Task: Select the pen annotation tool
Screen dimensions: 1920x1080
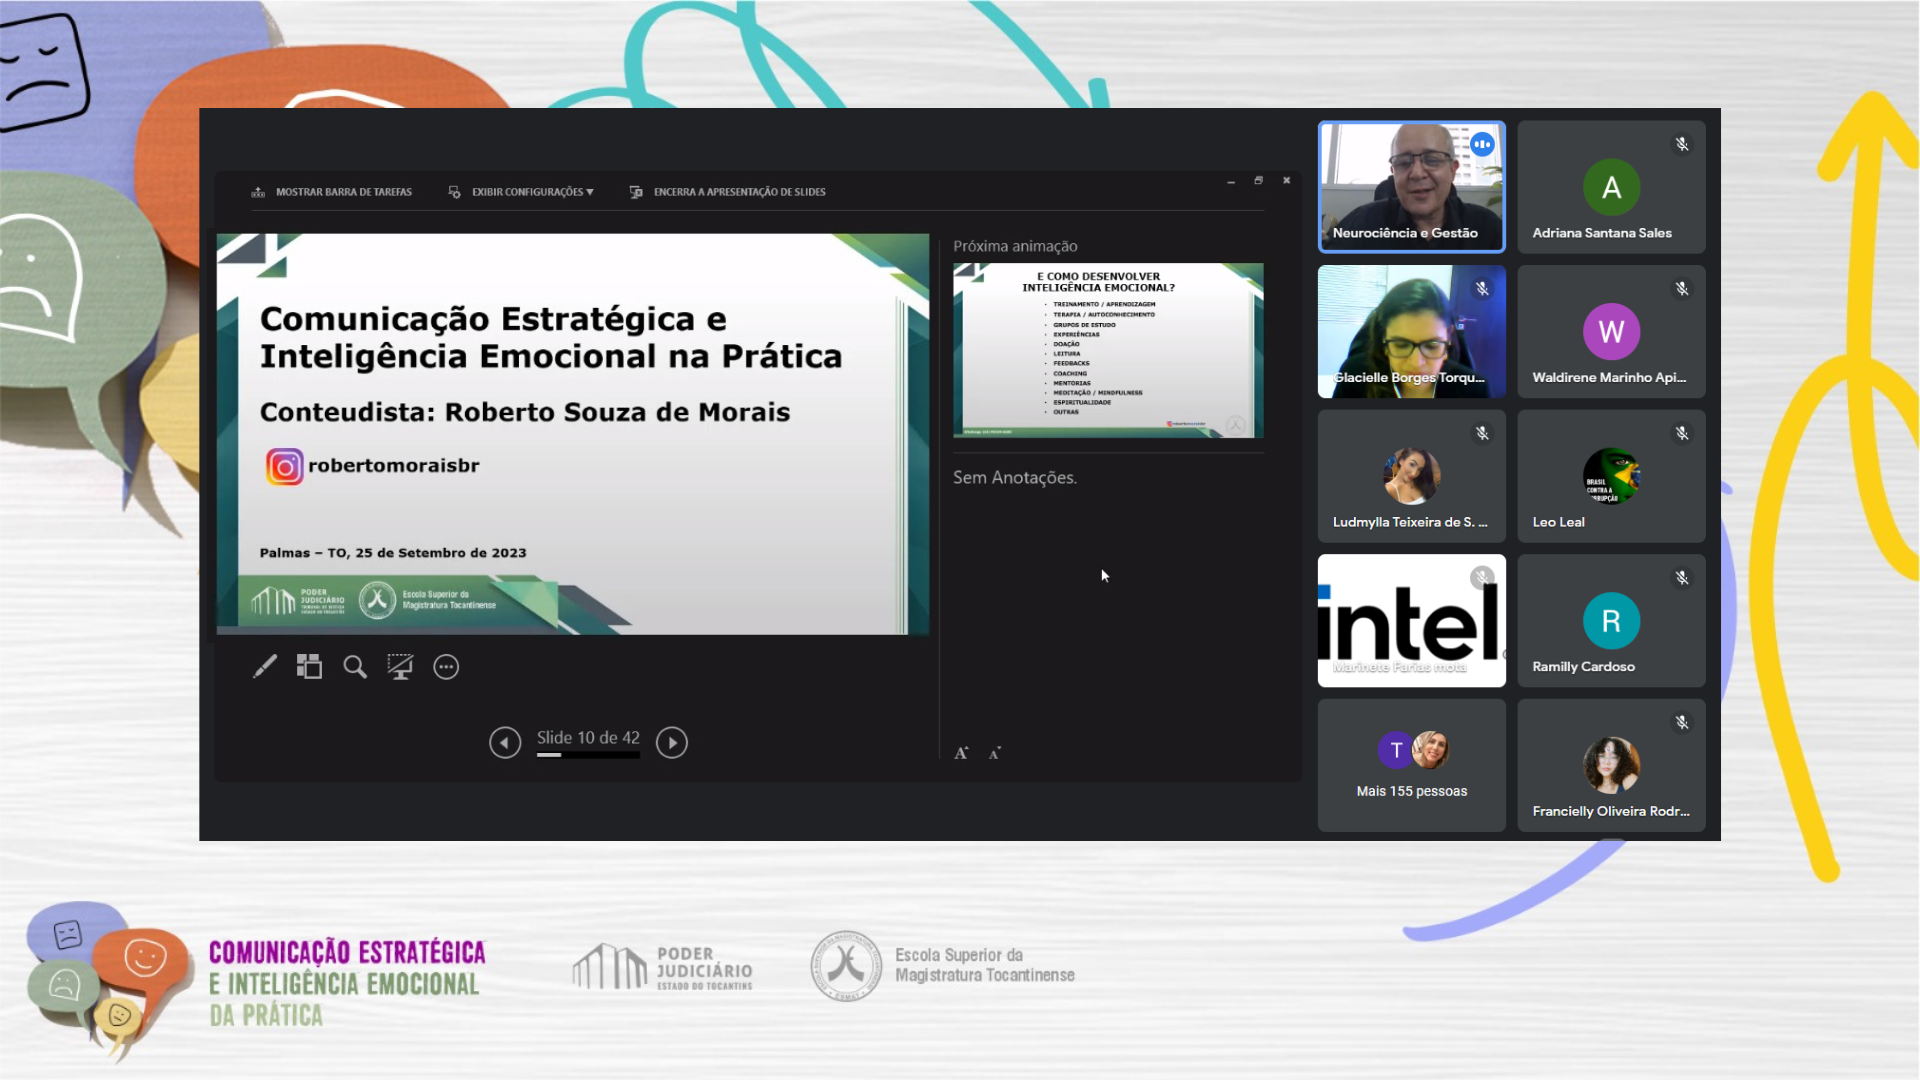Action: 264,666
